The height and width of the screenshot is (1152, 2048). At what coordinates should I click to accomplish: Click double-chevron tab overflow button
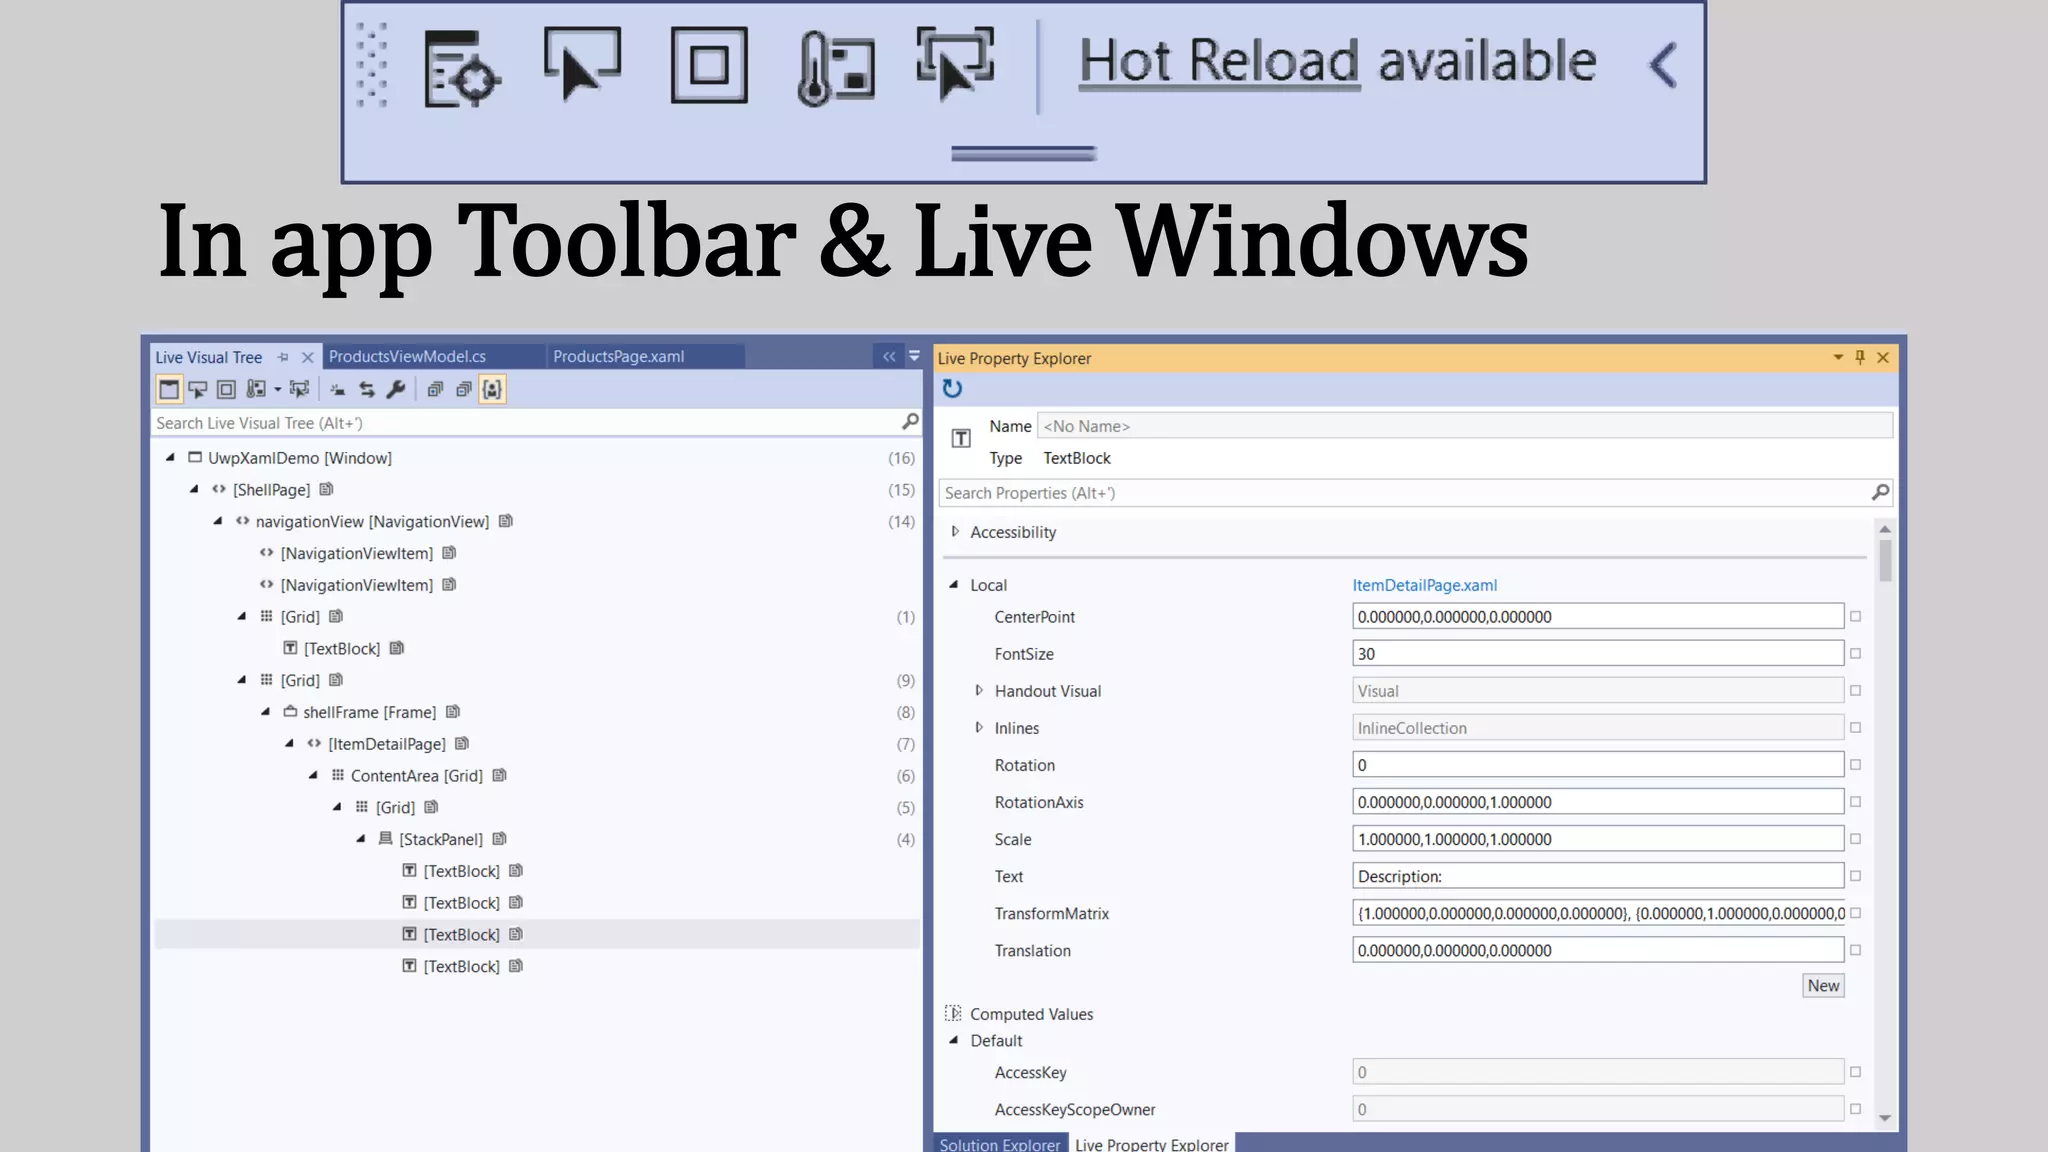point(889,356)
